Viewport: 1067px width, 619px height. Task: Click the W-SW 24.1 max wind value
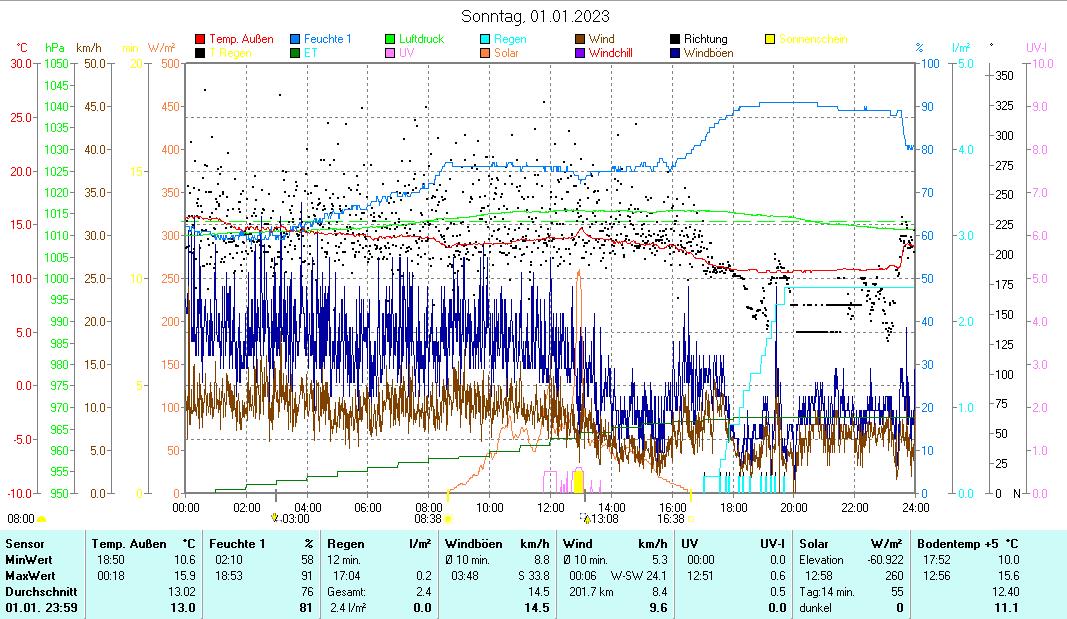pyautogui.click(x=639, y=575)
